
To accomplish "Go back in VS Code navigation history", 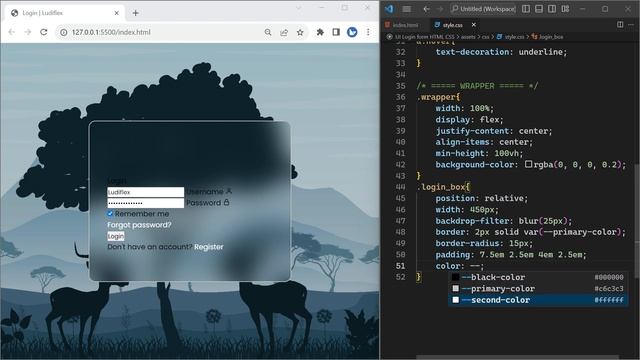I will [426, 9].
